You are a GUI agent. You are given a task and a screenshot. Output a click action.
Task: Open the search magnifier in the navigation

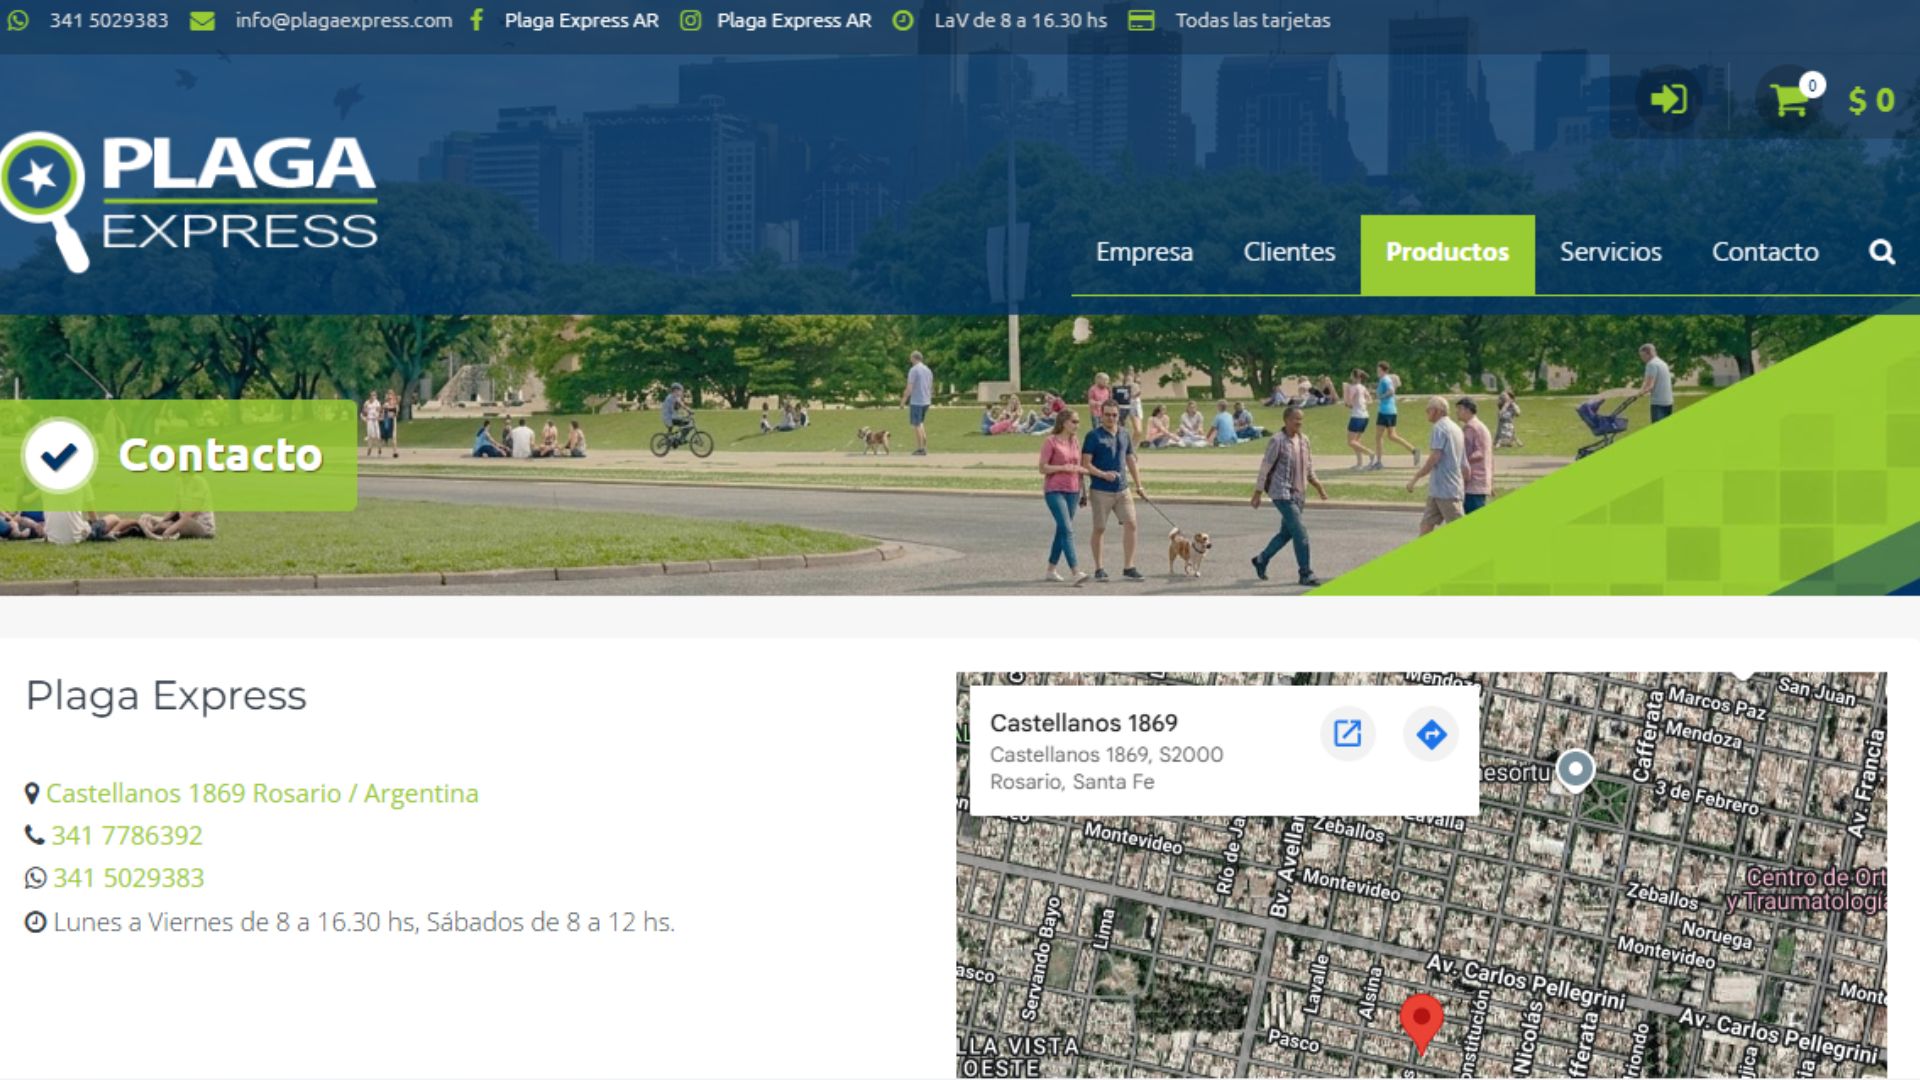tap(1882, 252)
